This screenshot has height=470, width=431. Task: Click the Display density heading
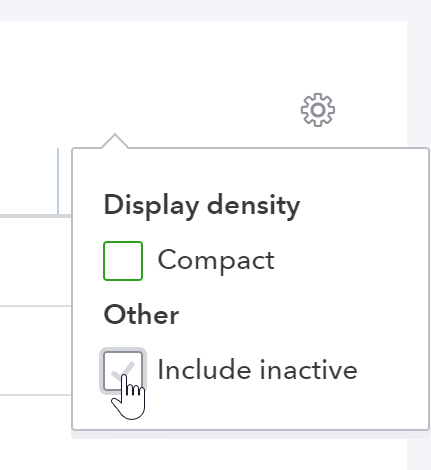tap(202, 206)
